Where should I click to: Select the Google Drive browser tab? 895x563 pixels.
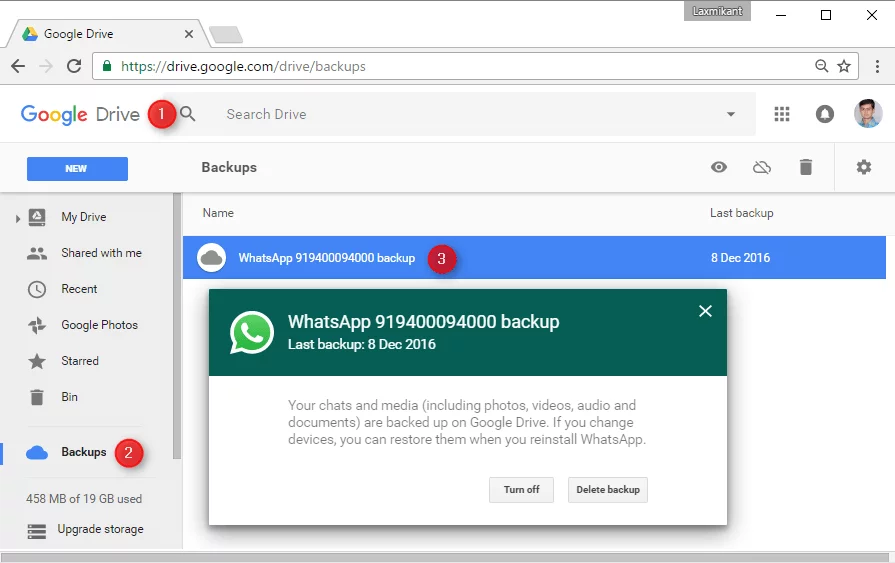click(106, 34)
